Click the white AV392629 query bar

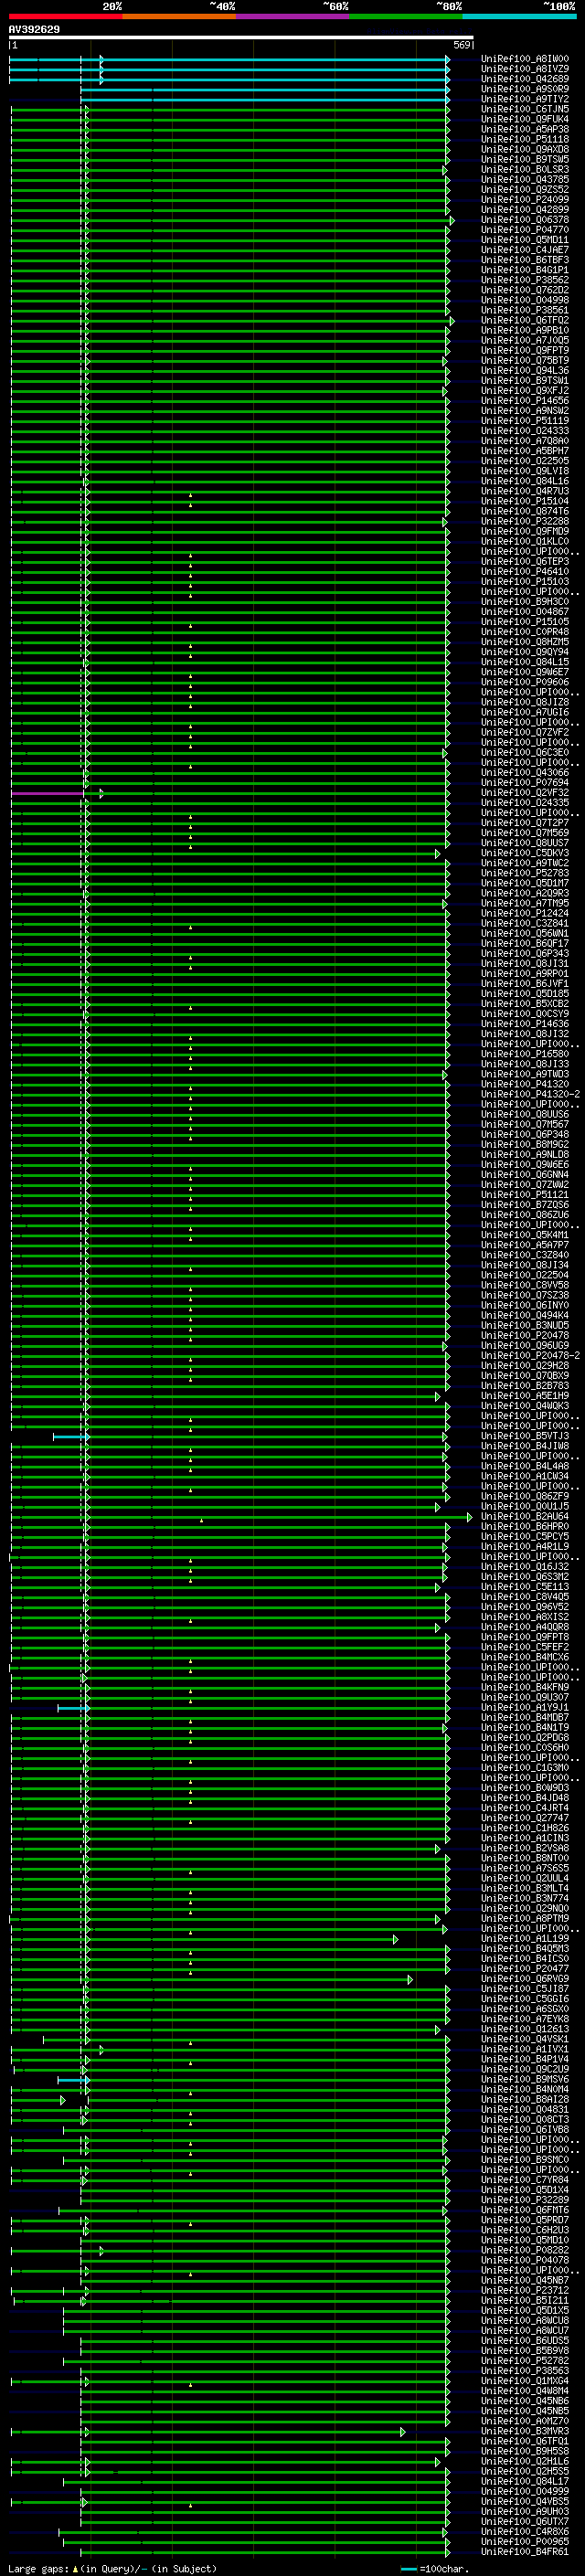(x=241, y=38)
